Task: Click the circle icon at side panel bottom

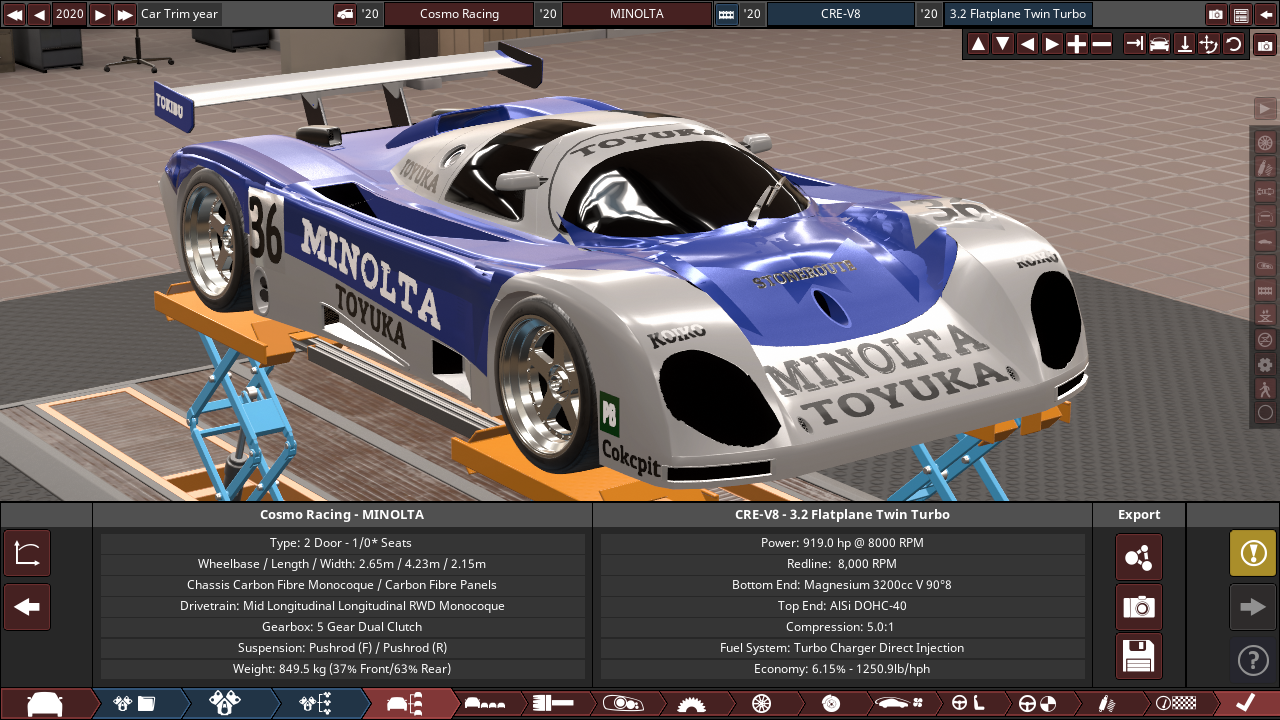Action: pos(1265,413)
